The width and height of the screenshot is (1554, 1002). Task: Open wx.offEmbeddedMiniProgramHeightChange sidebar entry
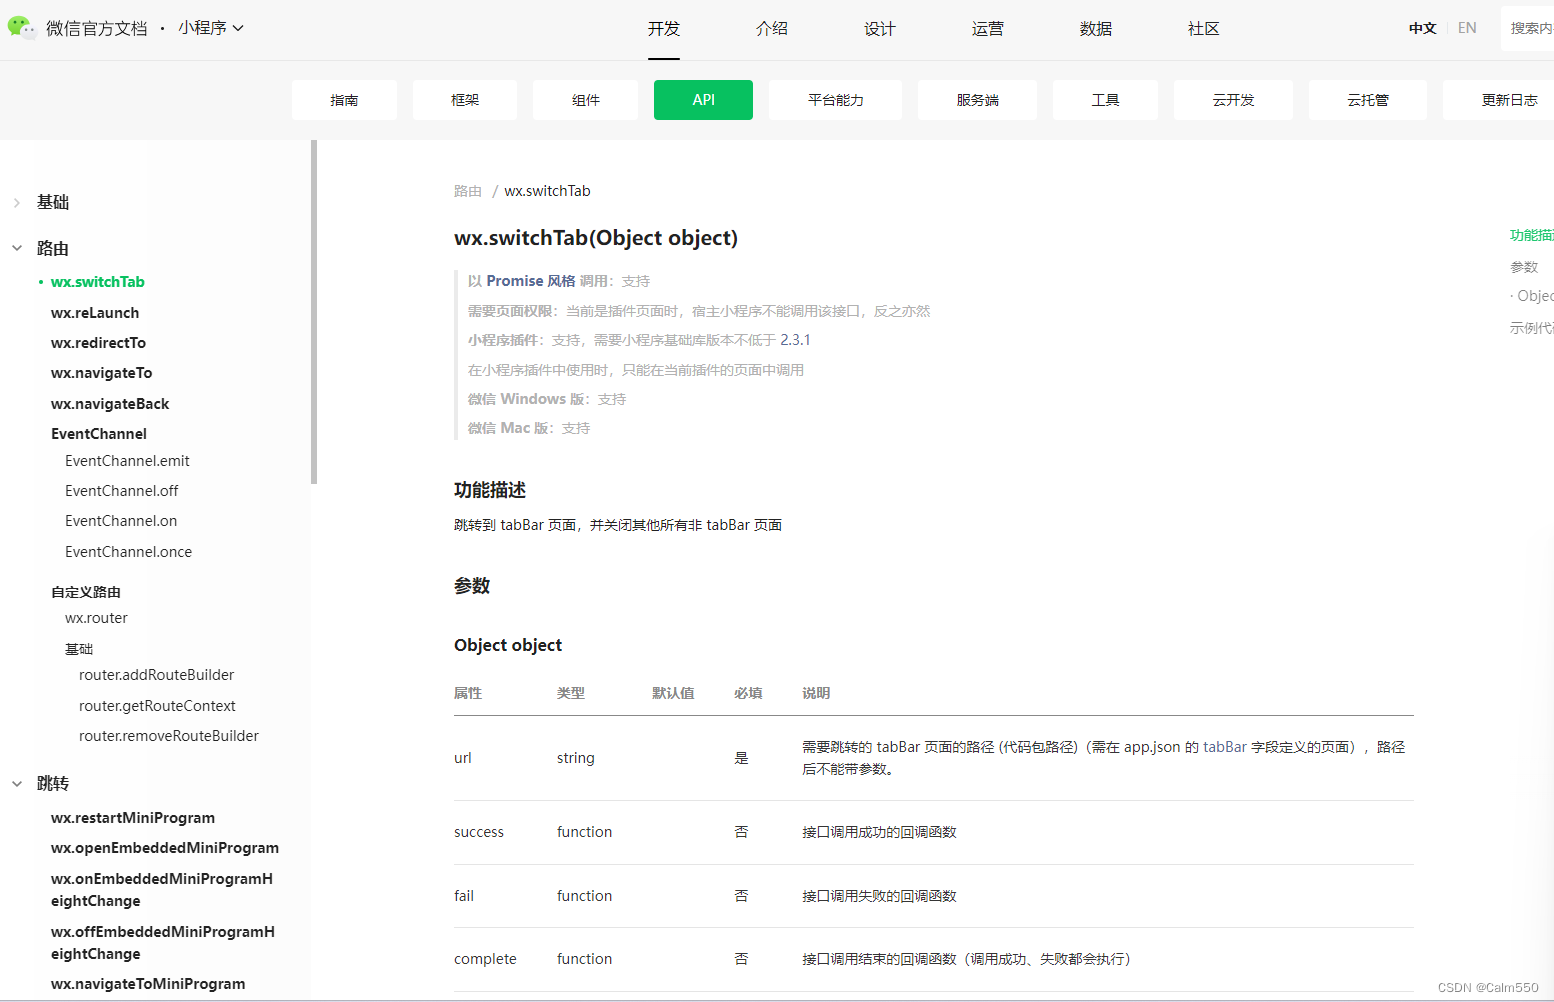163,943
